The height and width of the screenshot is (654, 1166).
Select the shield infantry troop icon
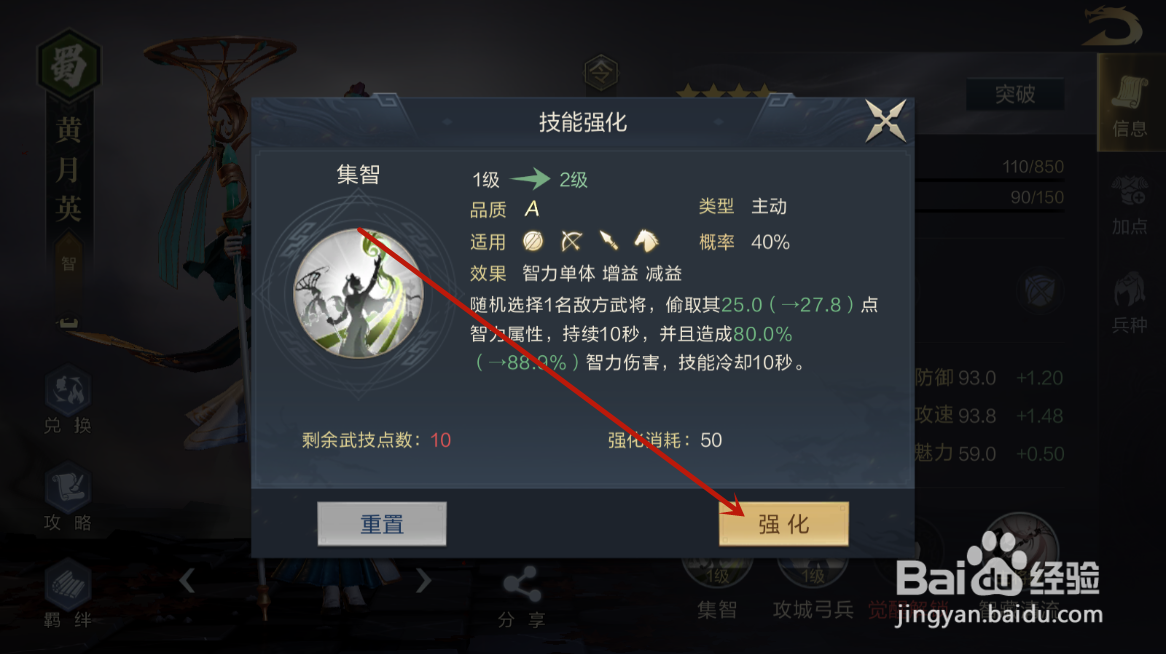(x=533, y=241)
